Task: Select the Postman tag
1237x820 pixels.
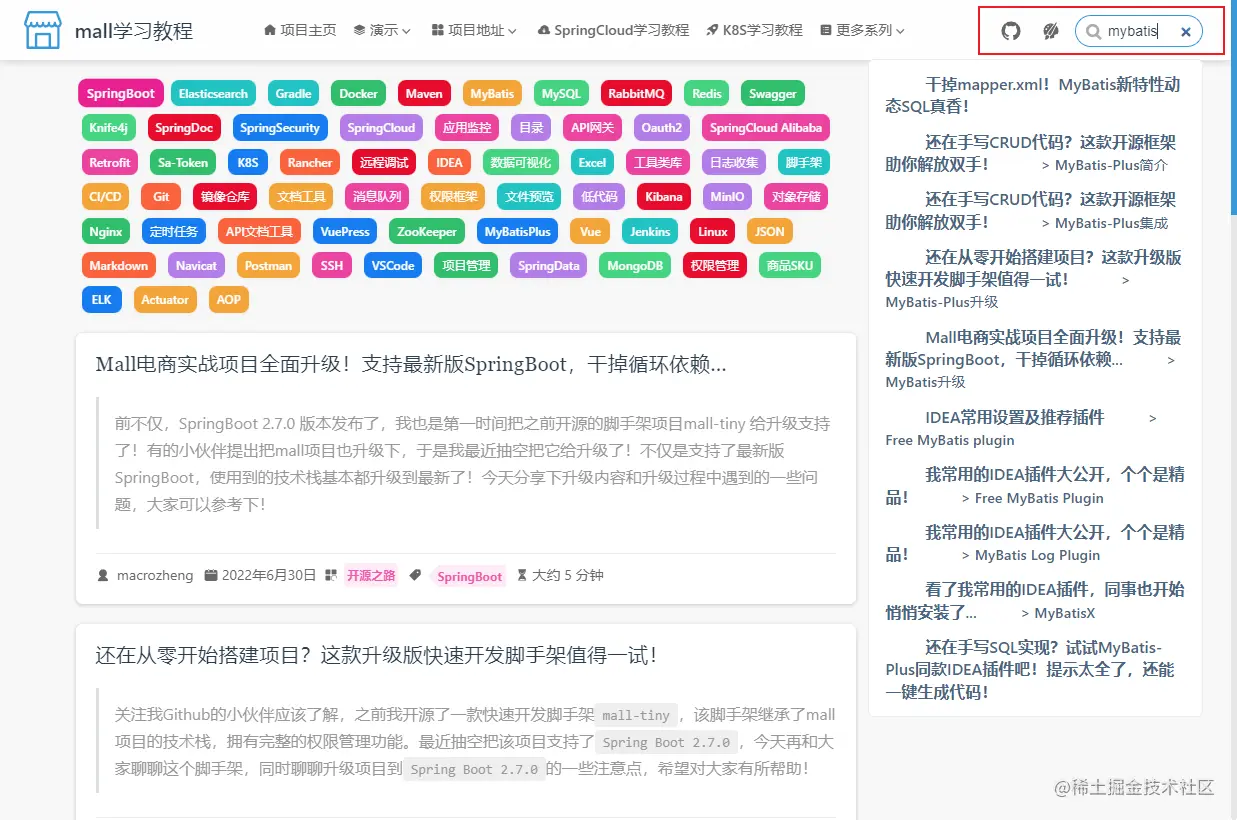Action: 268,265
